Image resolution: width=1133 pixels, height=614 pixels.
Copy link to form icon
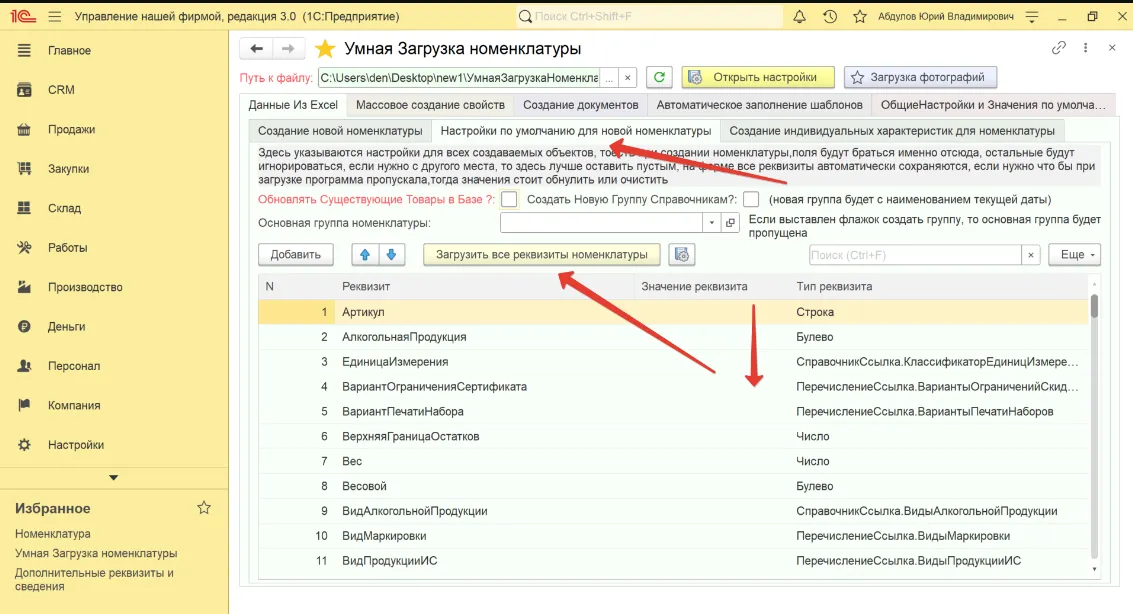tap(1059, 48)
